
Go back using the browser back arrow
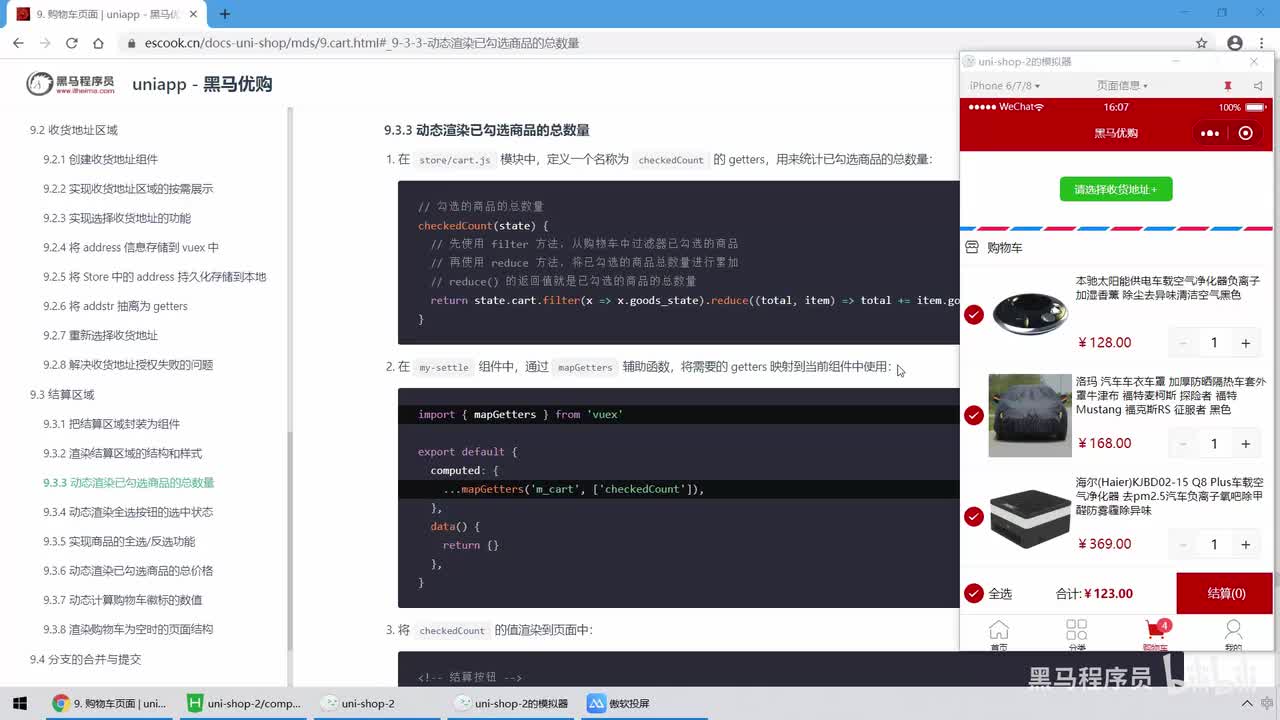pos(18,43)
